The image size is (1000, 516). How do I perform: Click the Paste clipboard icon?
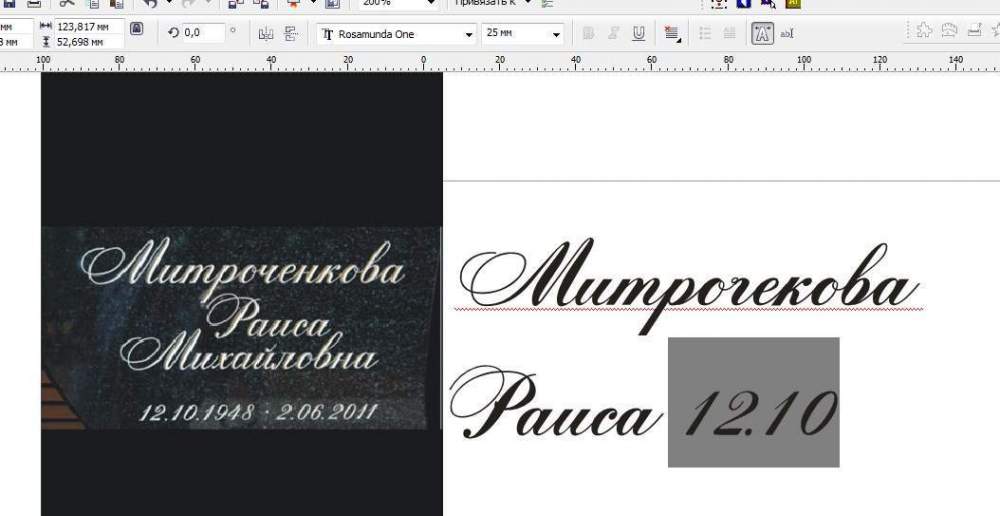tap(116, 3)
